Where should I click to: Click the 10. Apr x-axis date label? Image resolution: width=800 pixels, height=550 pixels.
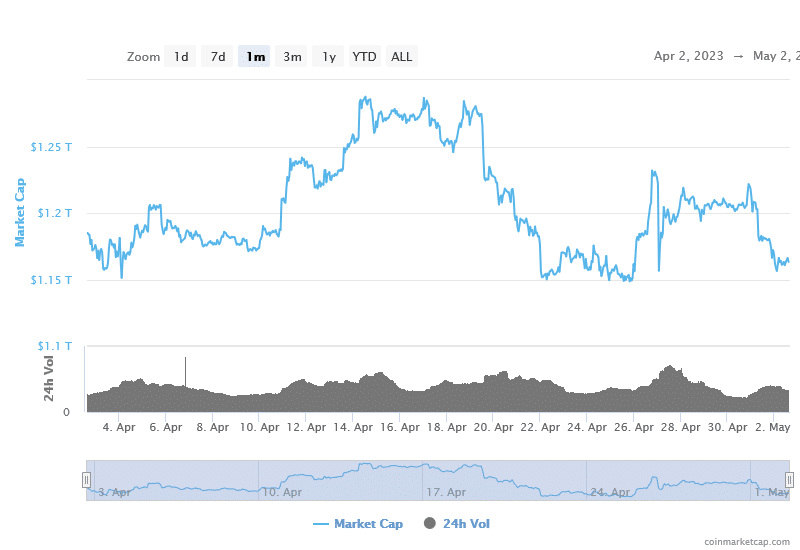259,428
